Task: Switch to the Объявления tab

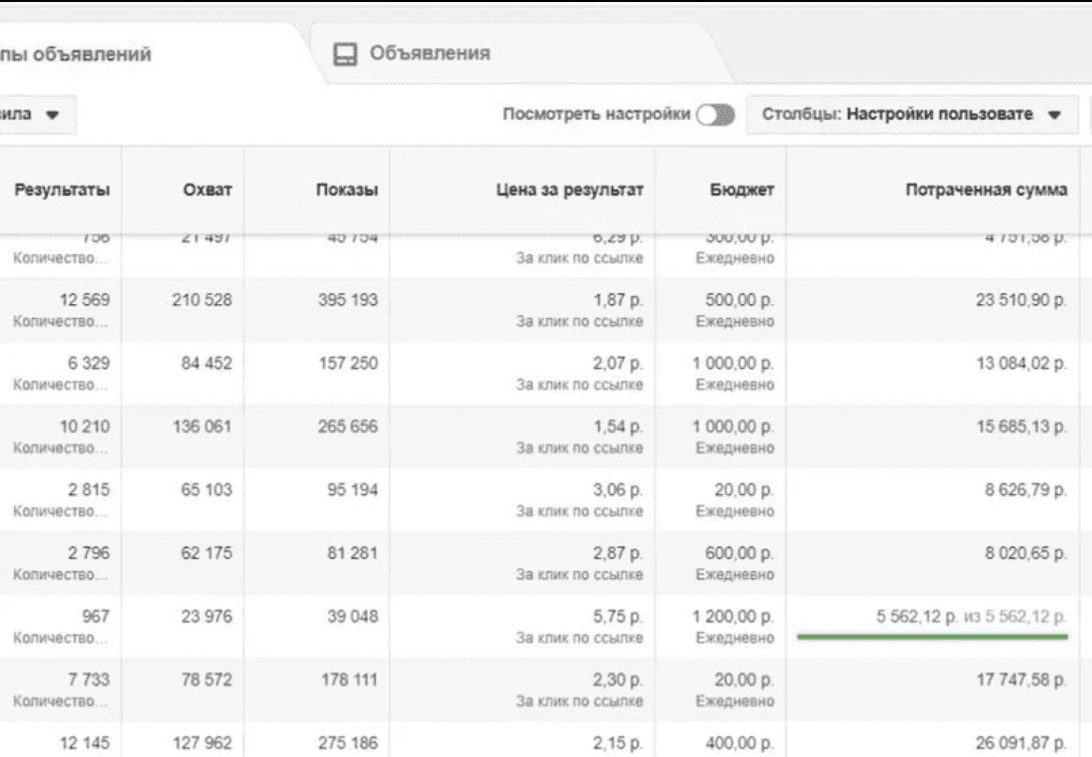Action: [x=429, y=54]
